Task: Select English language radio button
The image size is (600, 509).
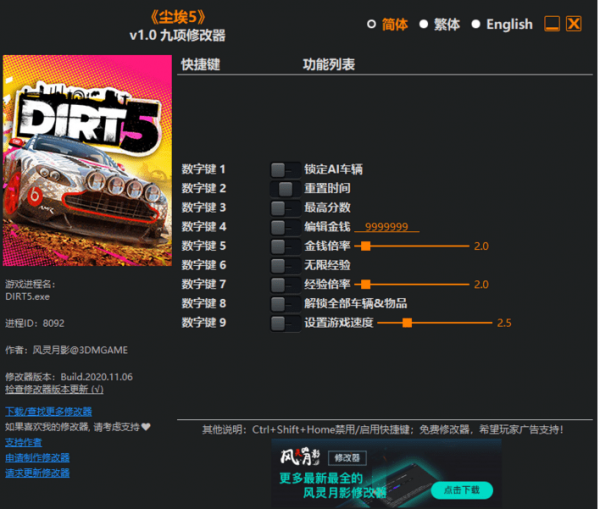Action: (476, 24)
